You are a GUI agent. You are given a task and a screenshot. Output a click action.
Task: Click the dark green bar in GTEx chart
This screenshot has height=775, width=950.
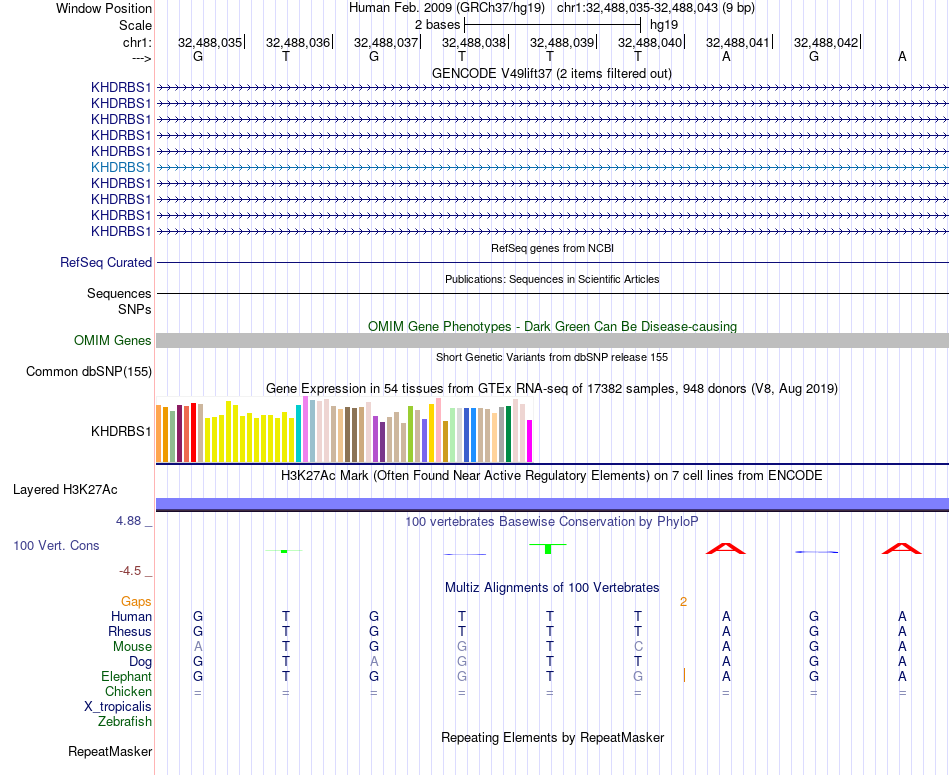click(x=508, y=434)
